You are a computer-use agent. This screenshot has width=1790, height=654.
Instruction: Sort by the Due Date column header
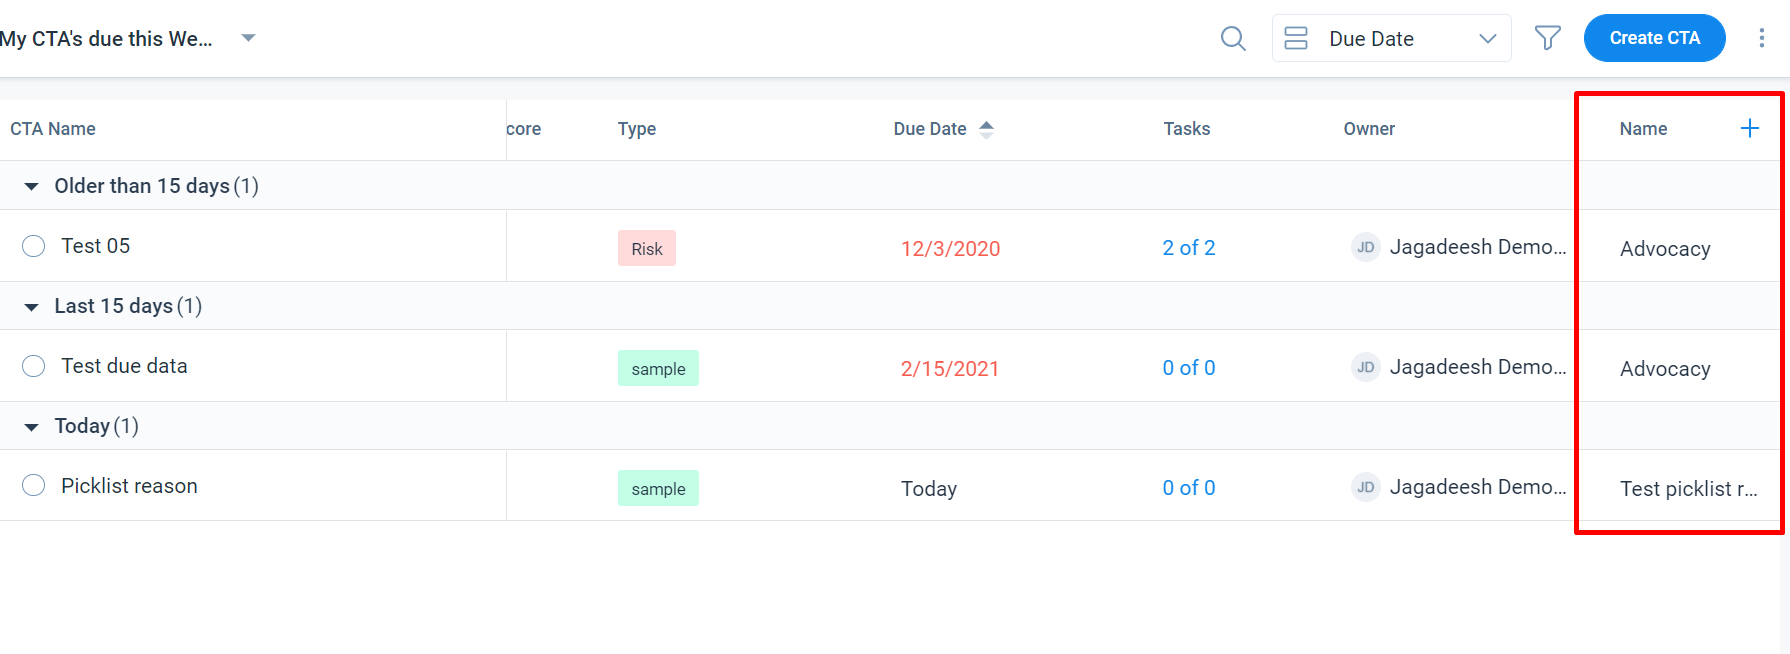coord(930,129)
